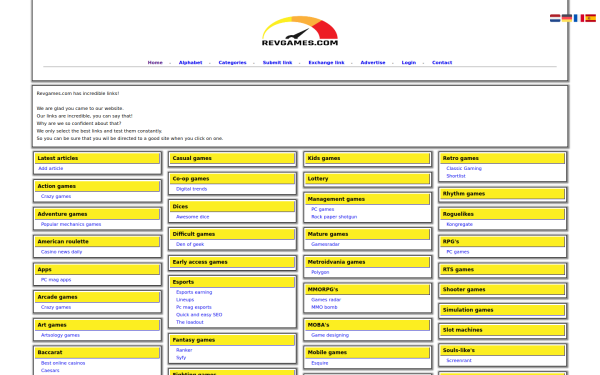Select the Slot machines category header
This screenshot has width=600, height=375.
(503, 330)
